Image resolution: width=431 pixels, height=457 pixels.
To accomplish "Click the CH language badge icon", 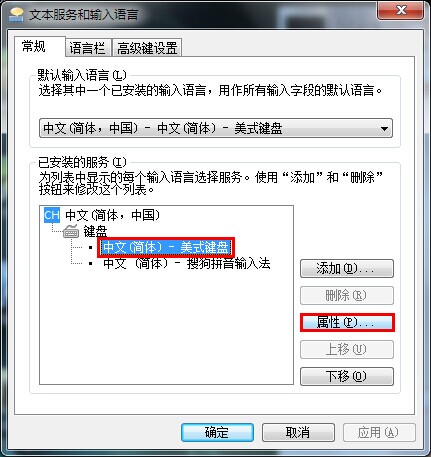I will [x=52, y=215].
